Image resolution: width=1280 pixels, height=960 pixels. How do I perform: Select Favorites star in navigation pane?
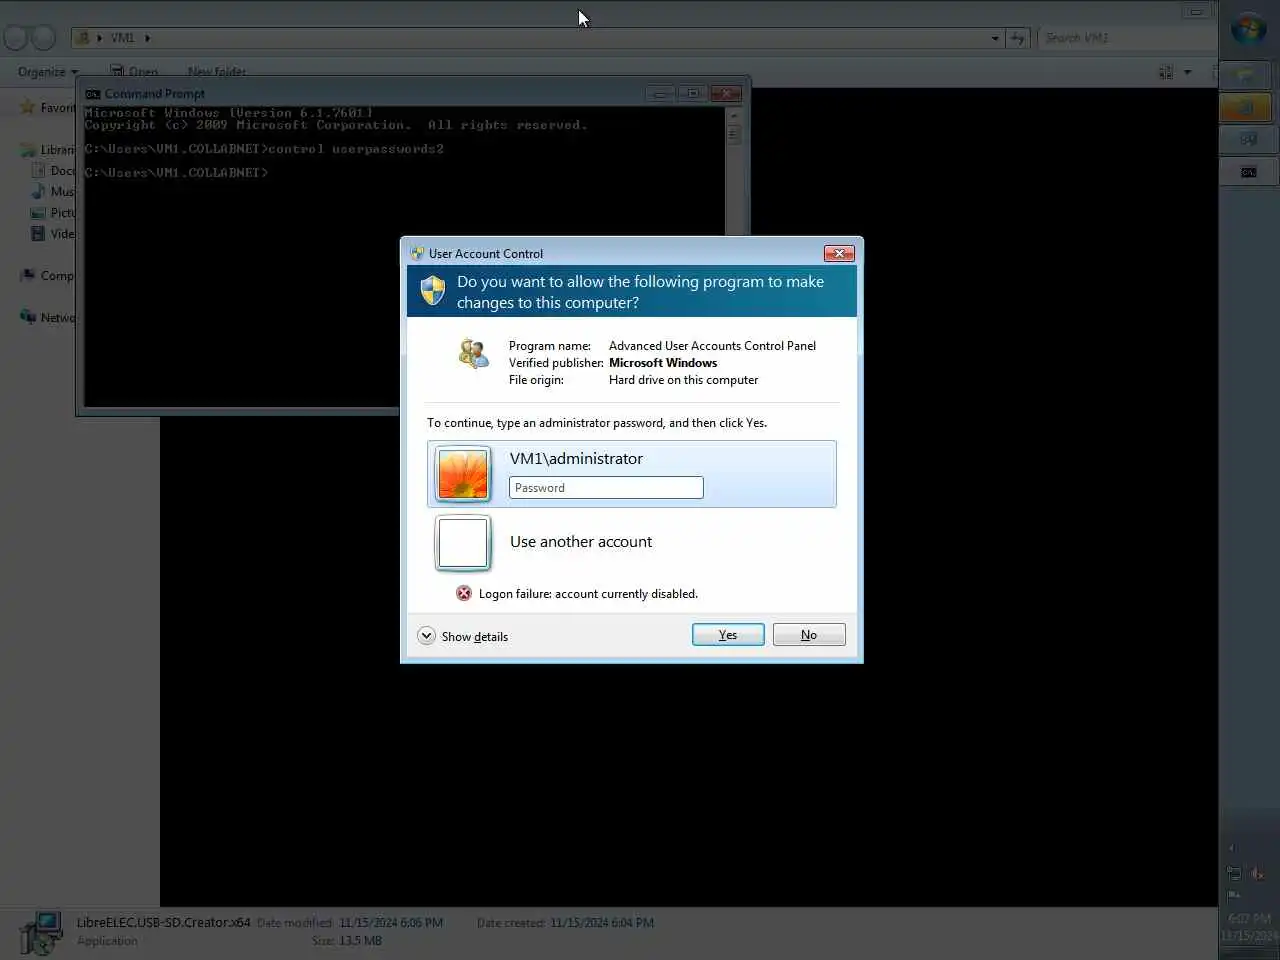click(28, 108)
